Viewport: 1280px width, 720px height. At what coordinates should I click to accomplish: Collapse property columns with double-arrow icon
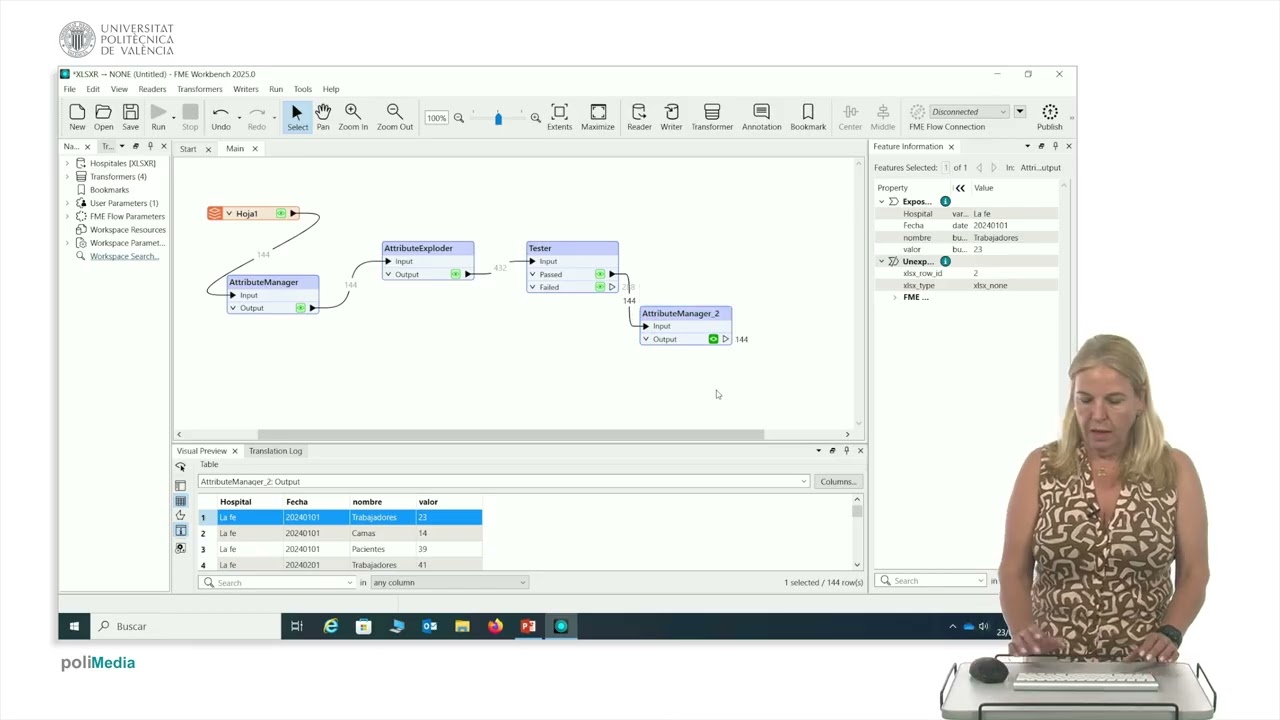960,188
